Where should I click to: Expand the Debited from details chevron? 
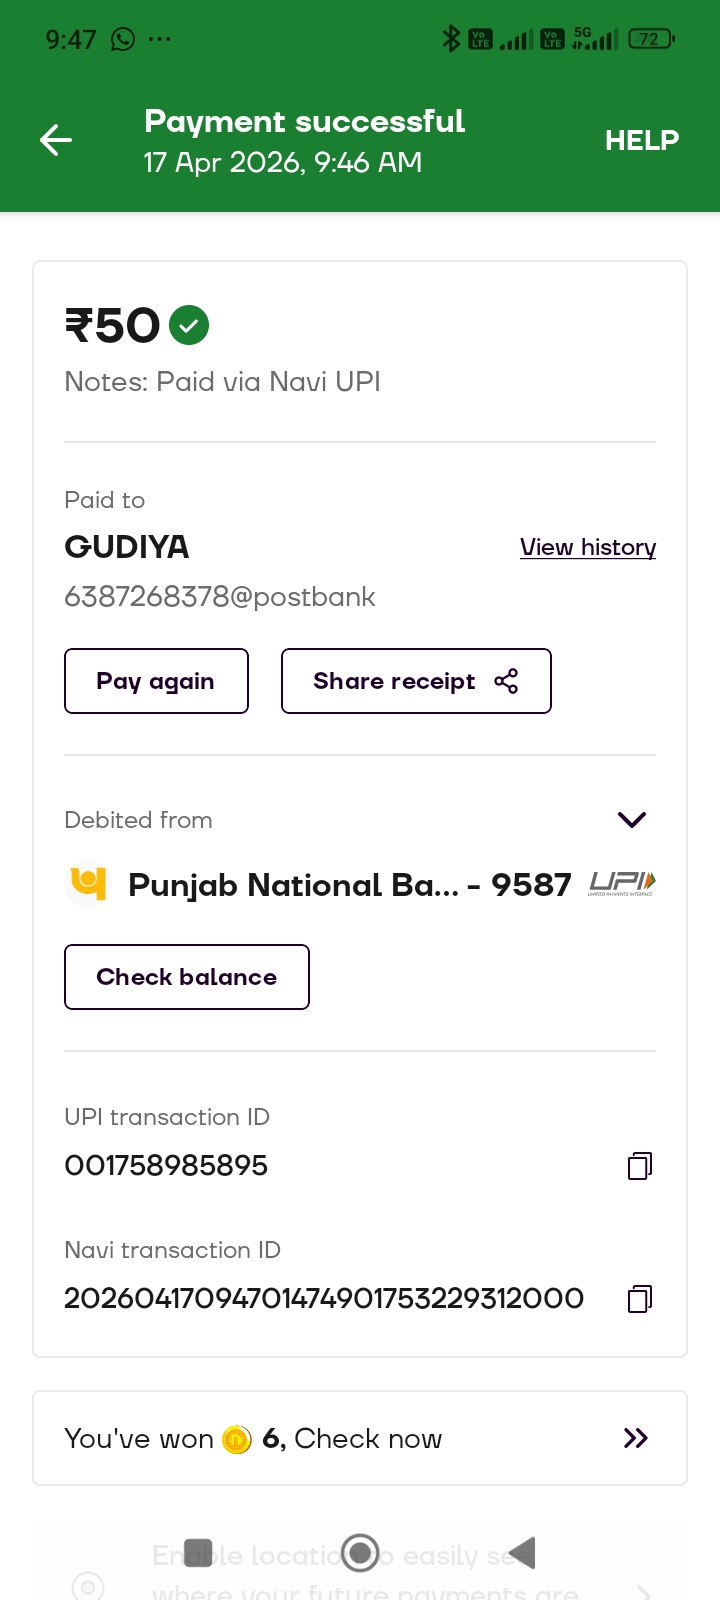(x=632, y=820)
